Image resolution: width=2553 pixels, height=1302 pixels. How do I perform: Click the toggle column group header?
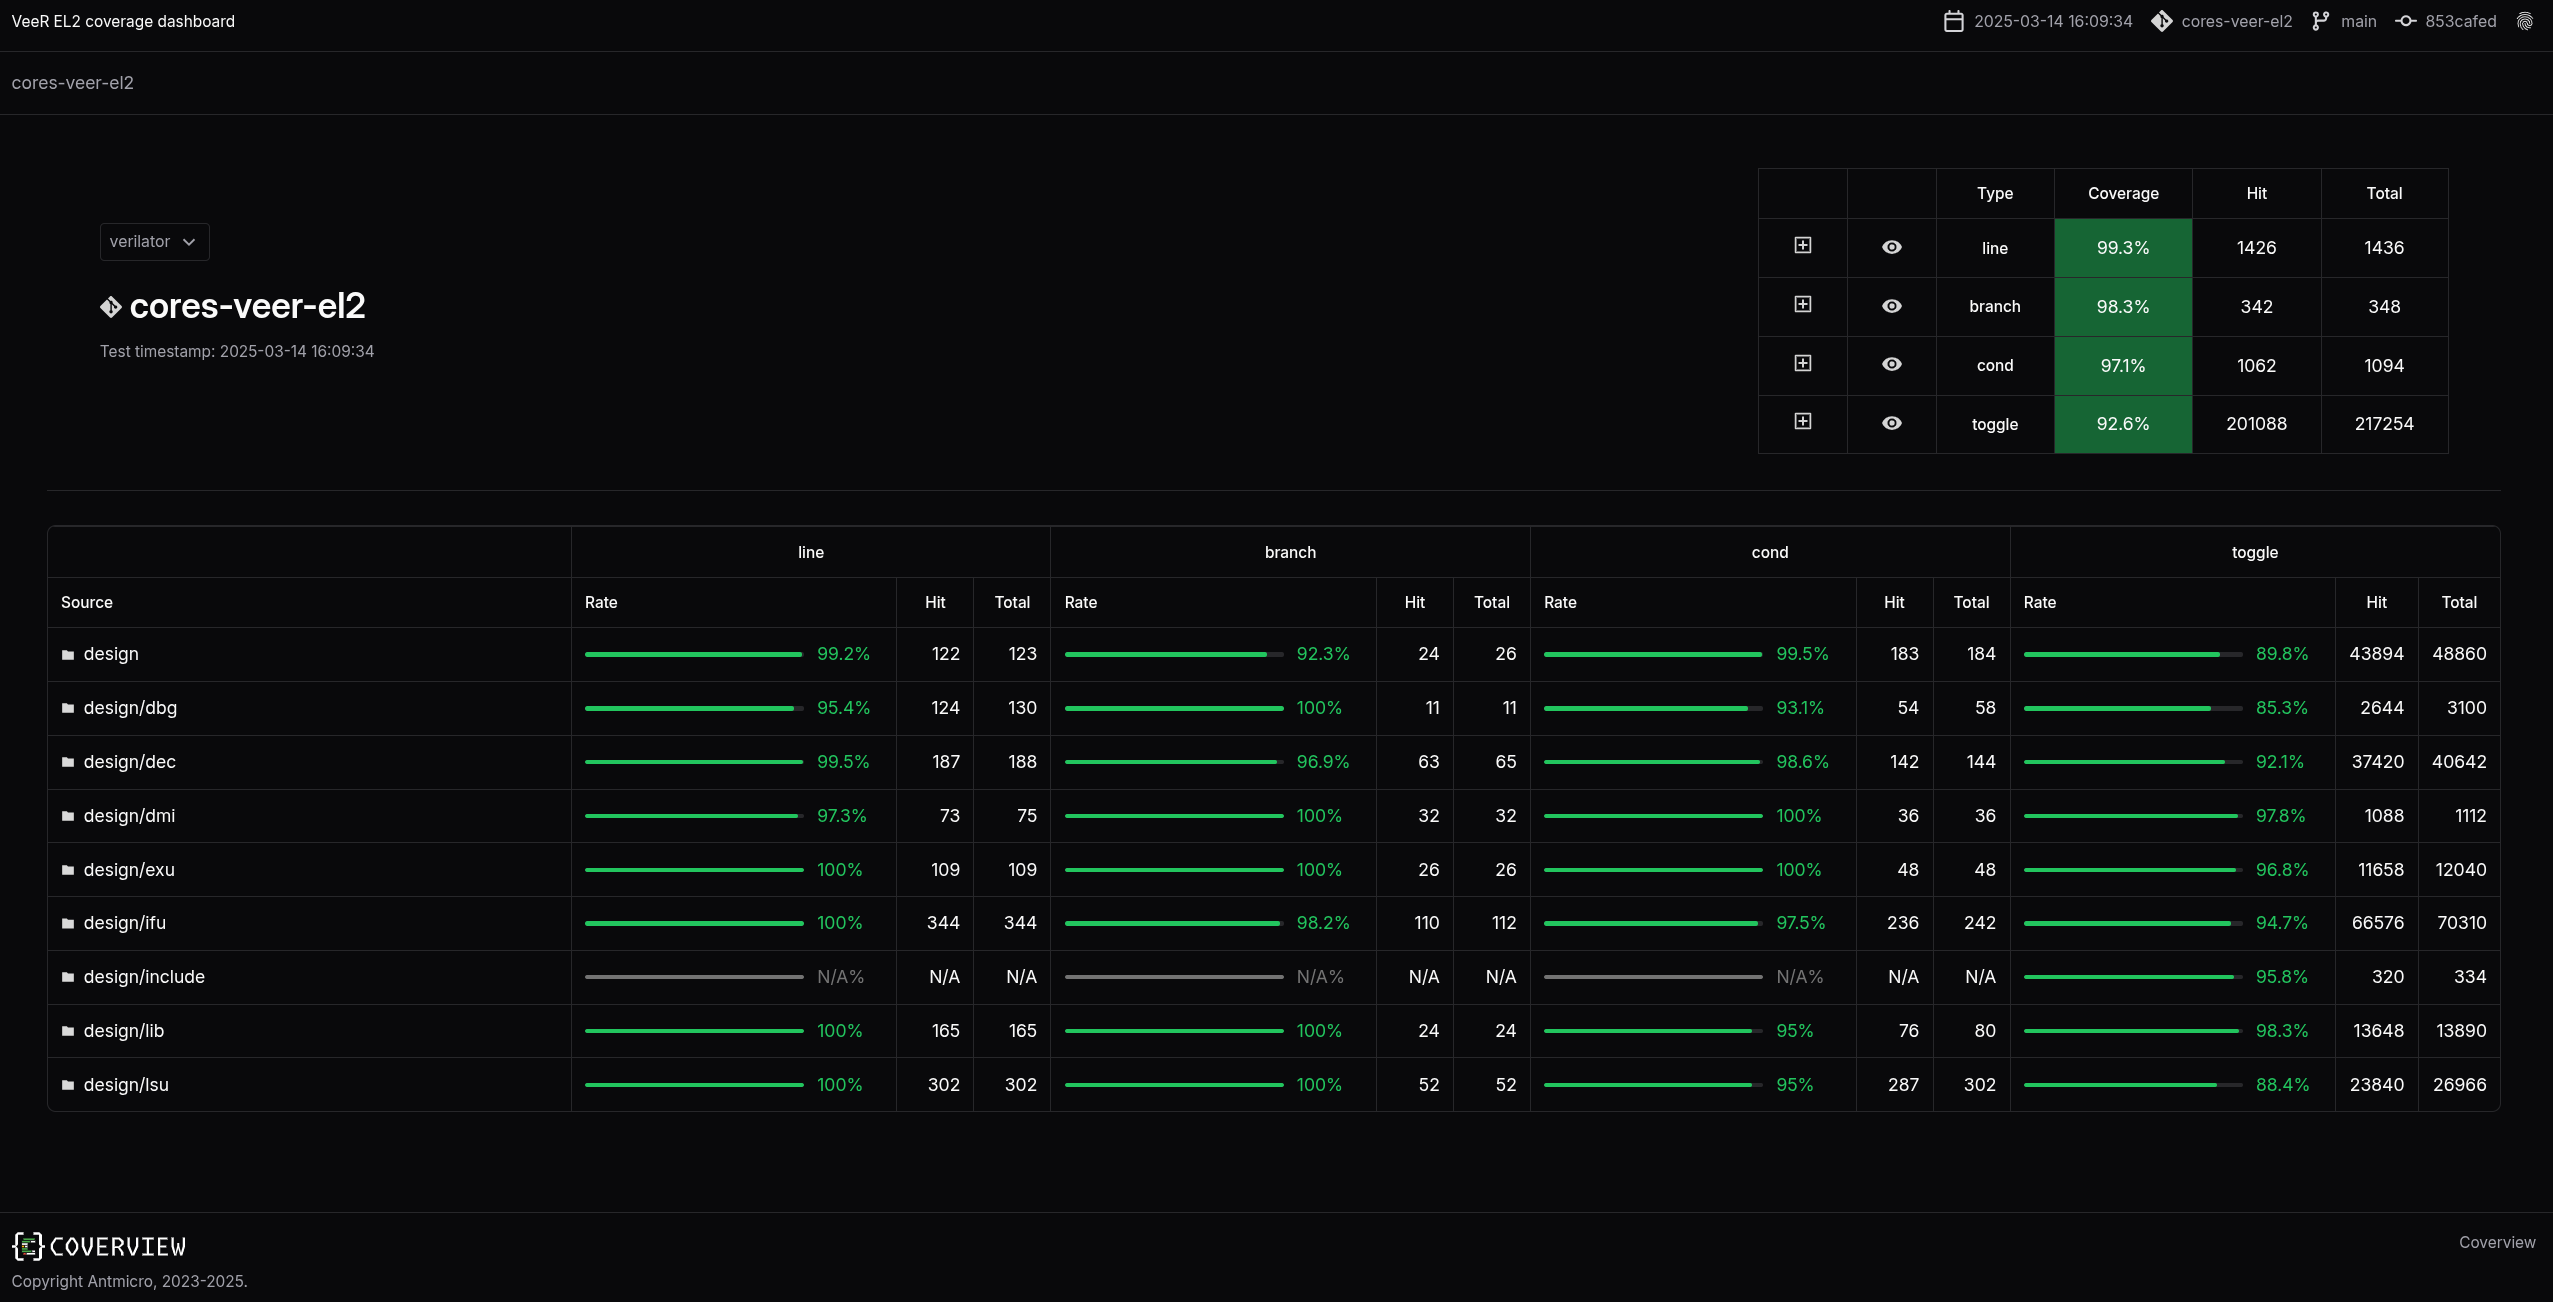tap(2255, 552)
